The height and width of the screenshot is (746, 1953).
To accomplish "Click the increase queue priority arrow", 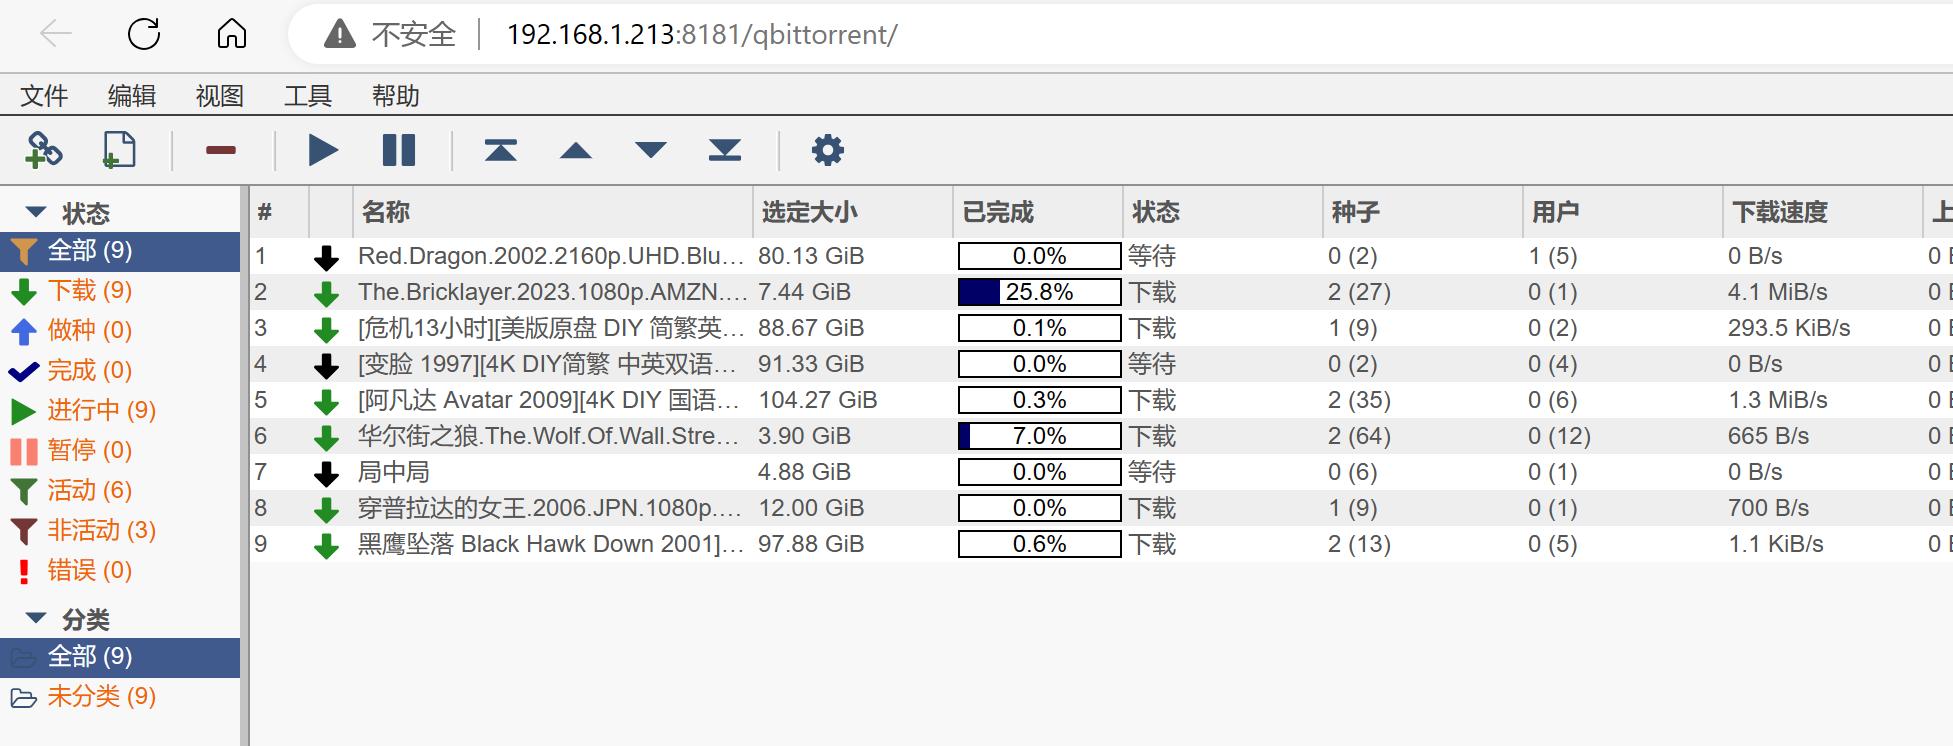I will (x=575, y=151).
